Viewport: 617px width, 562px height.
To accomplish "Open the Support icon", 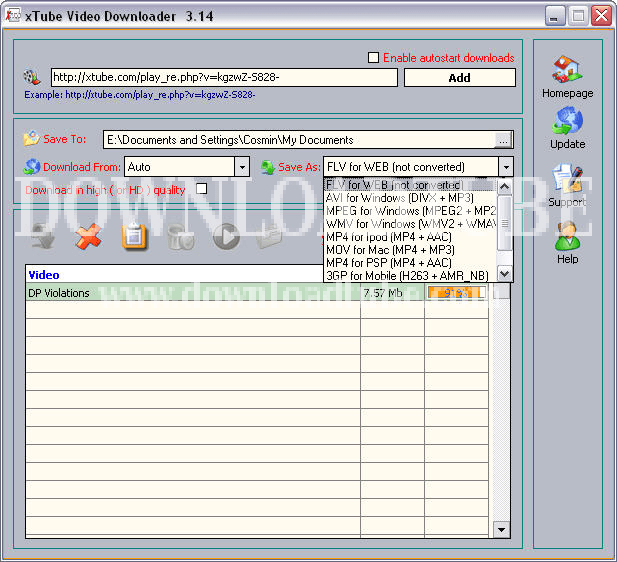I will point(567,181).
